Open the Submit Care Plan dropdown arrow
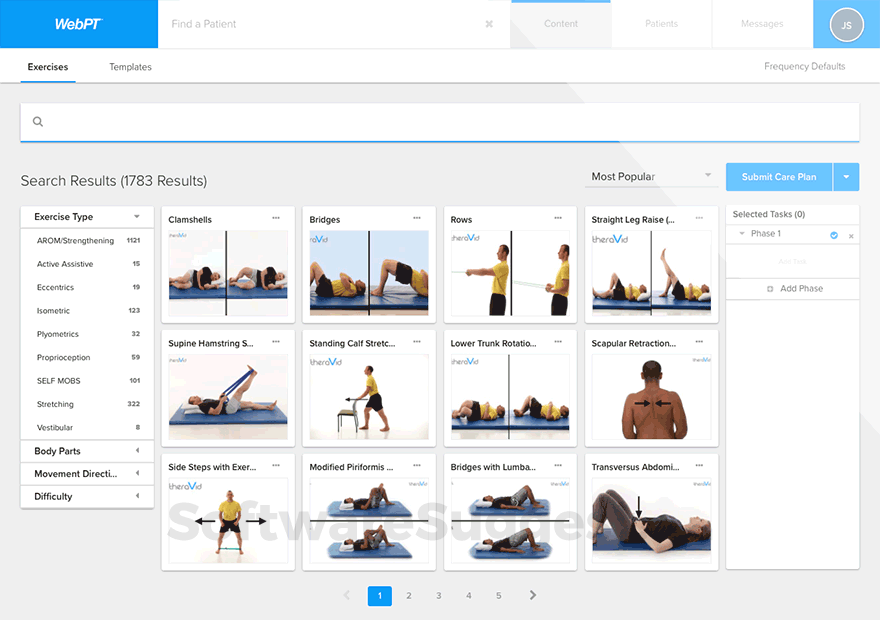 [x=846, y=176]
